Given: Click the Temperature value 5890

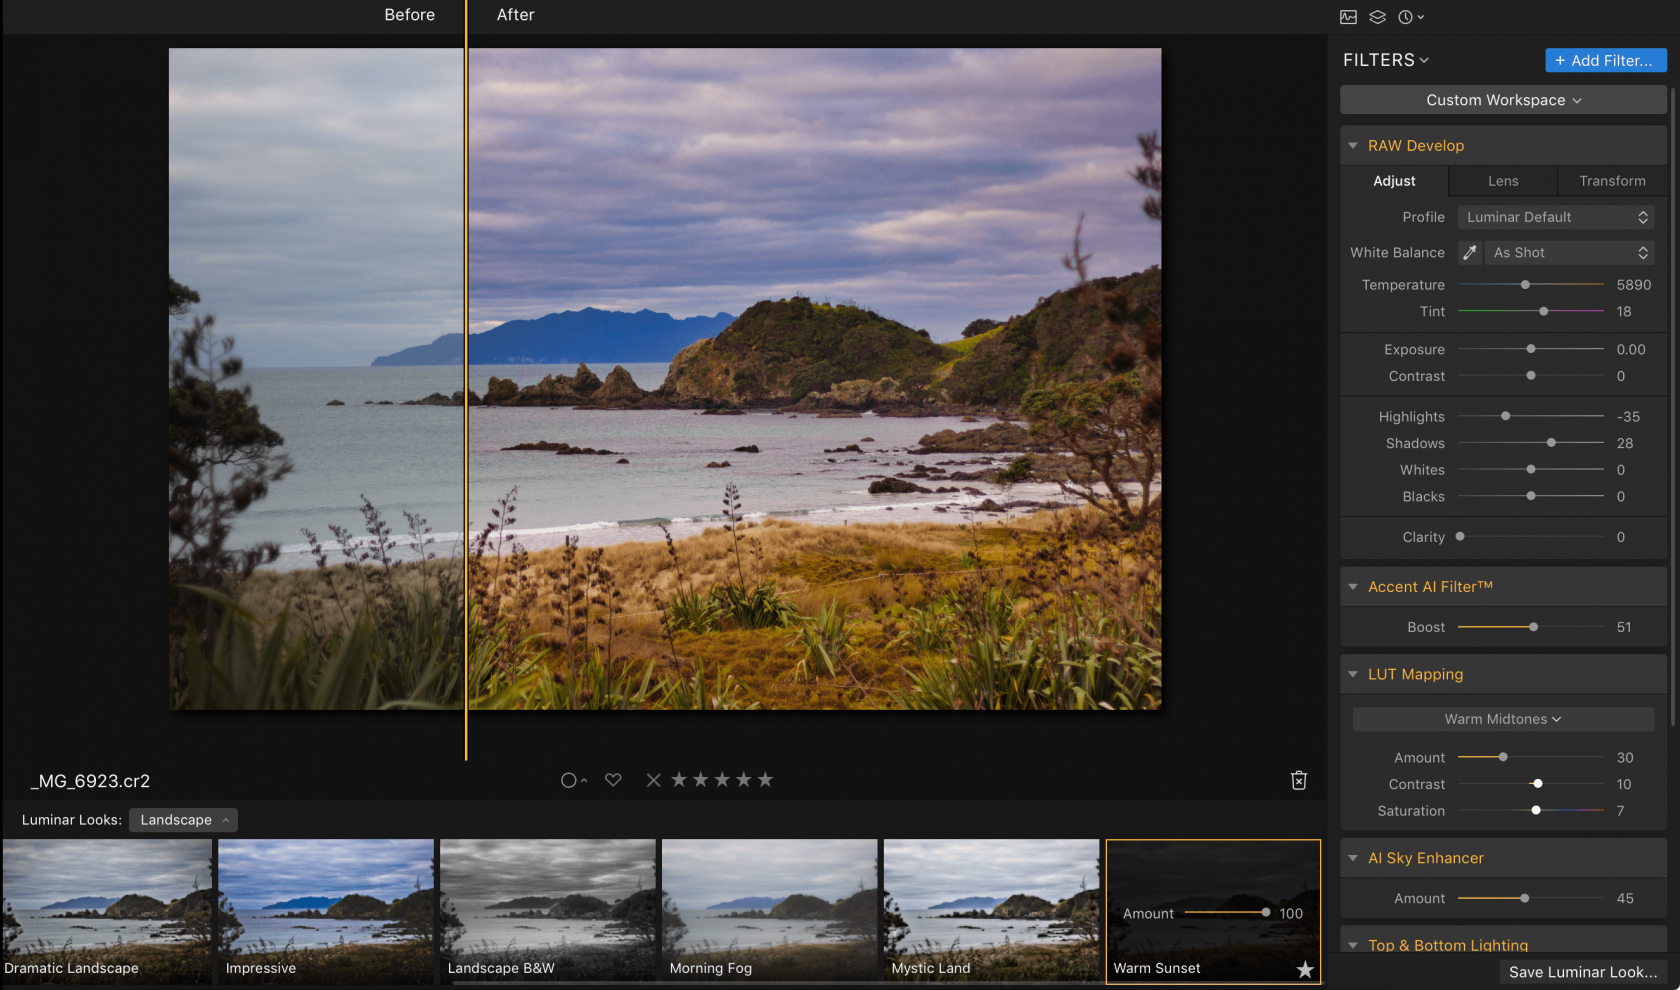Looking at the screenshot, I should tap(1634, 285).
